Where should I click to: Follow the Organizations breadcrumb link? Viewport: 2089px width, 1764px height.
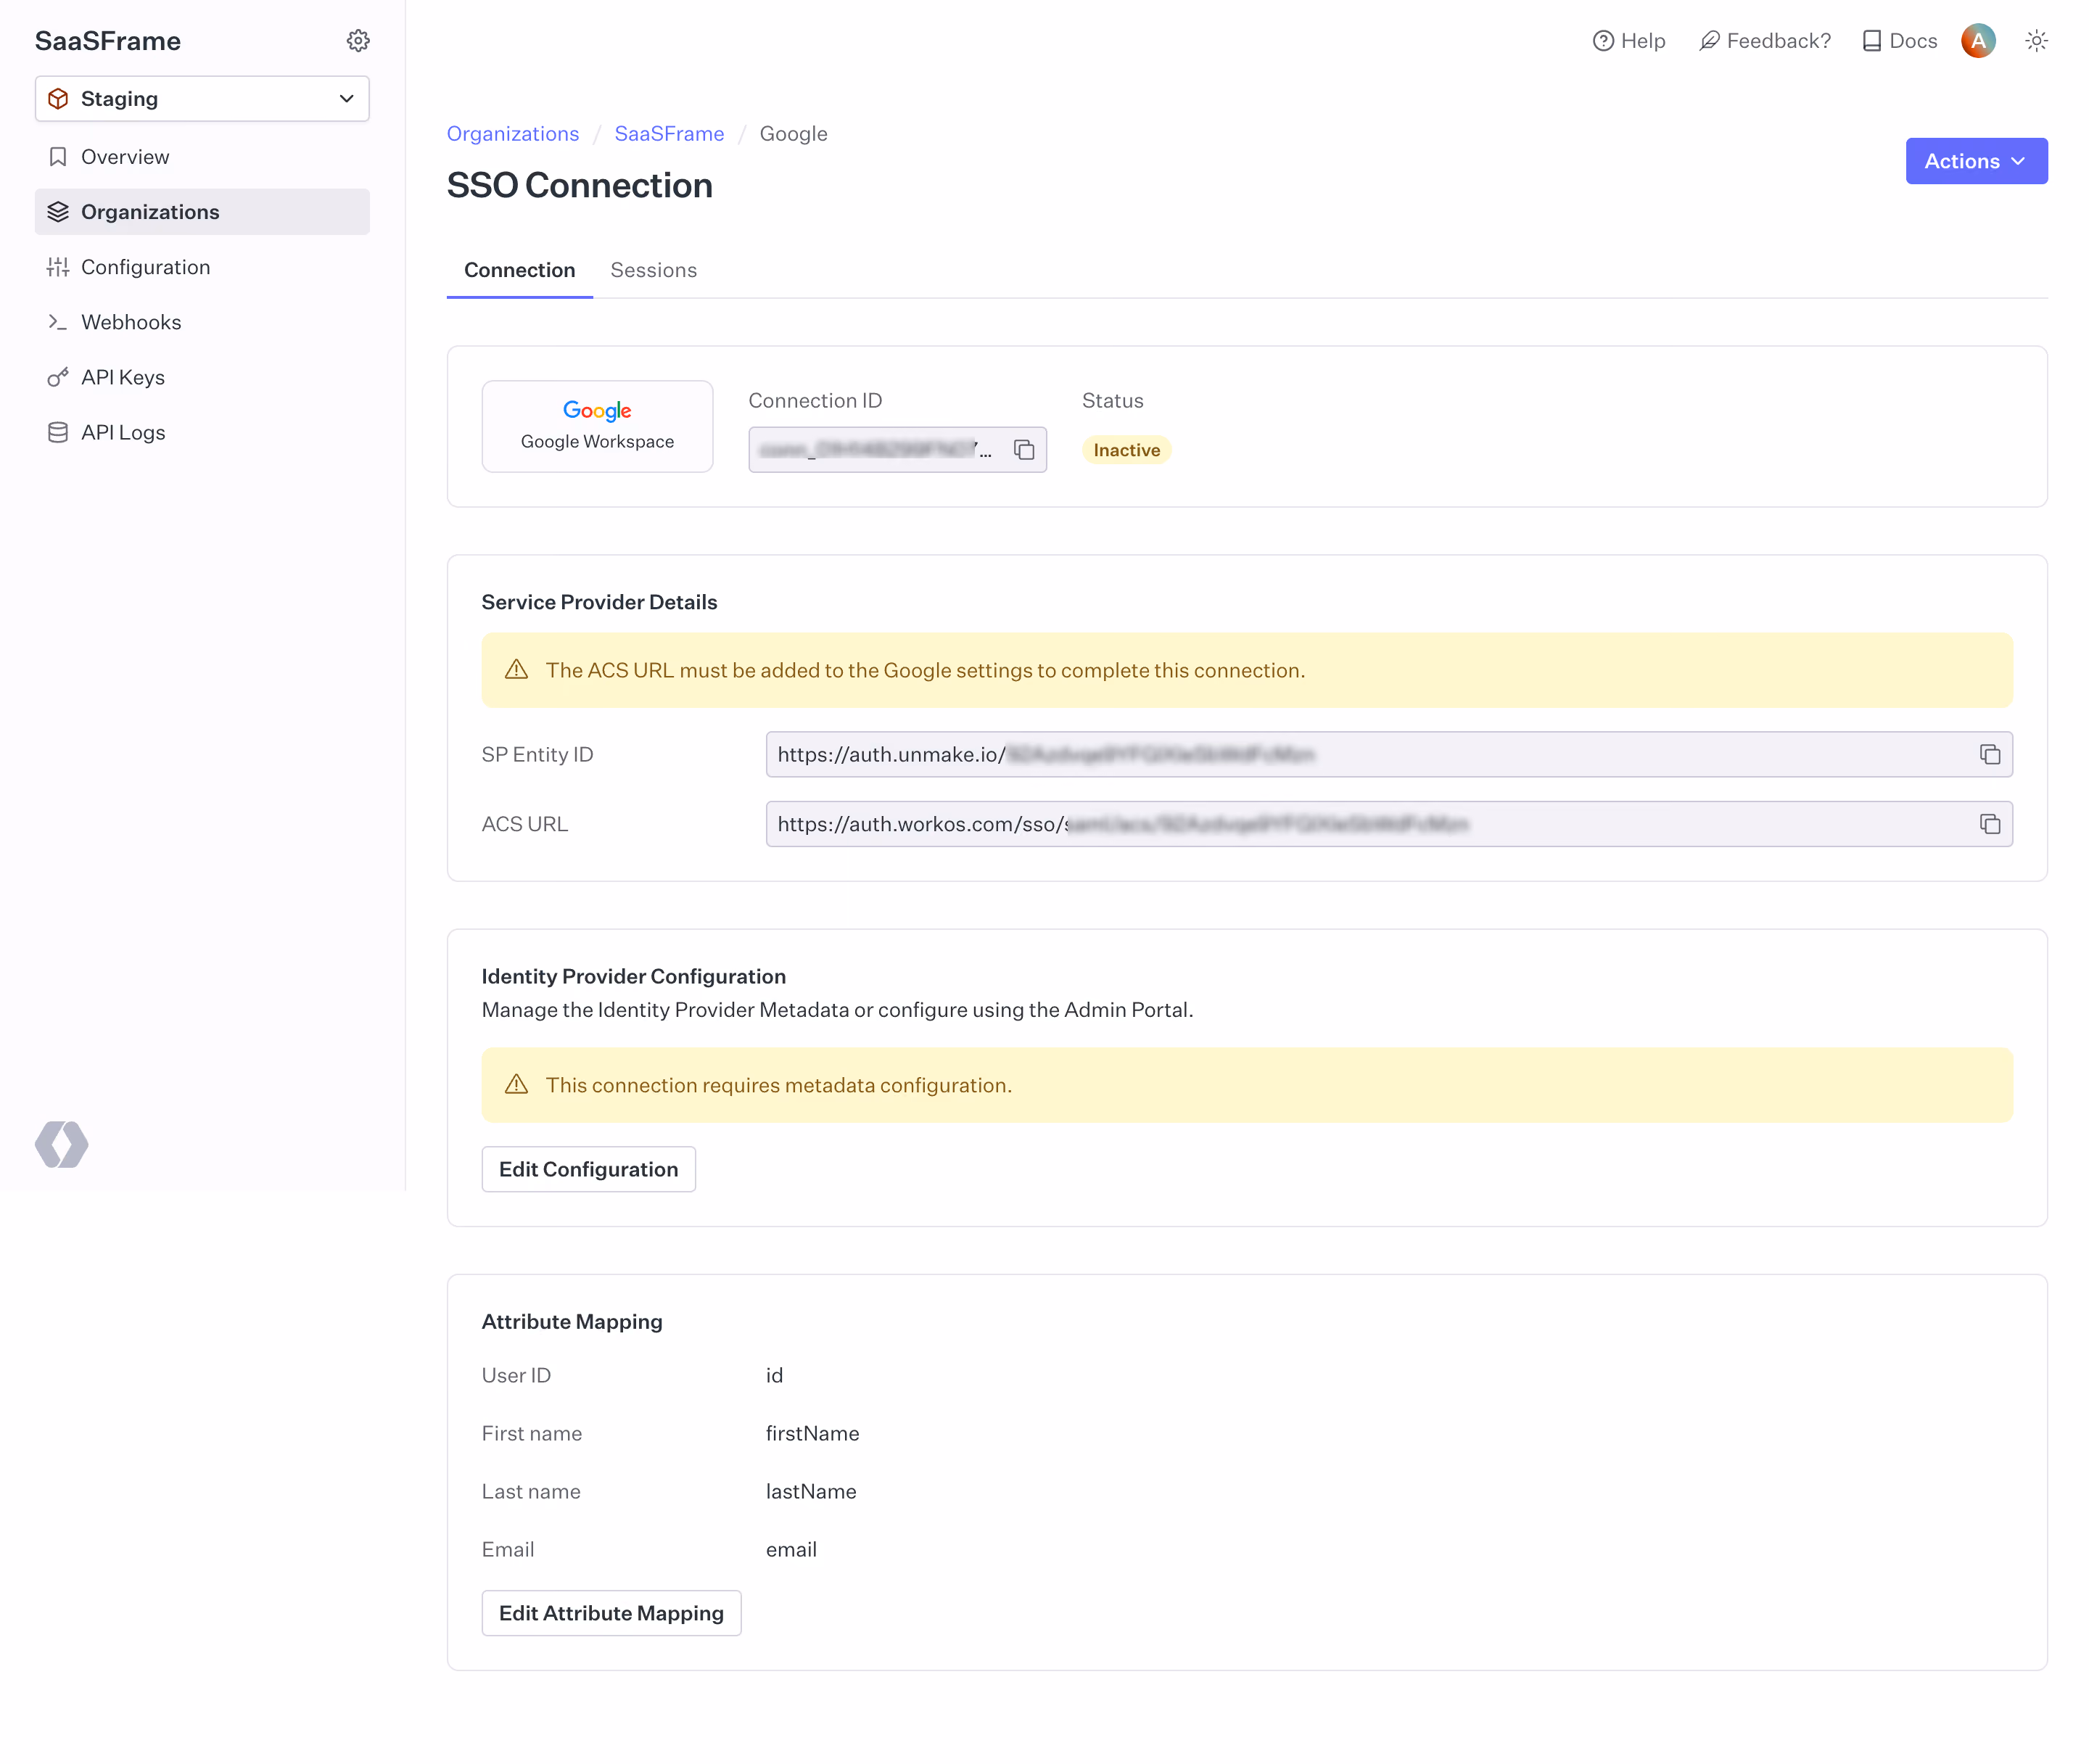click(x=512, y=134)
